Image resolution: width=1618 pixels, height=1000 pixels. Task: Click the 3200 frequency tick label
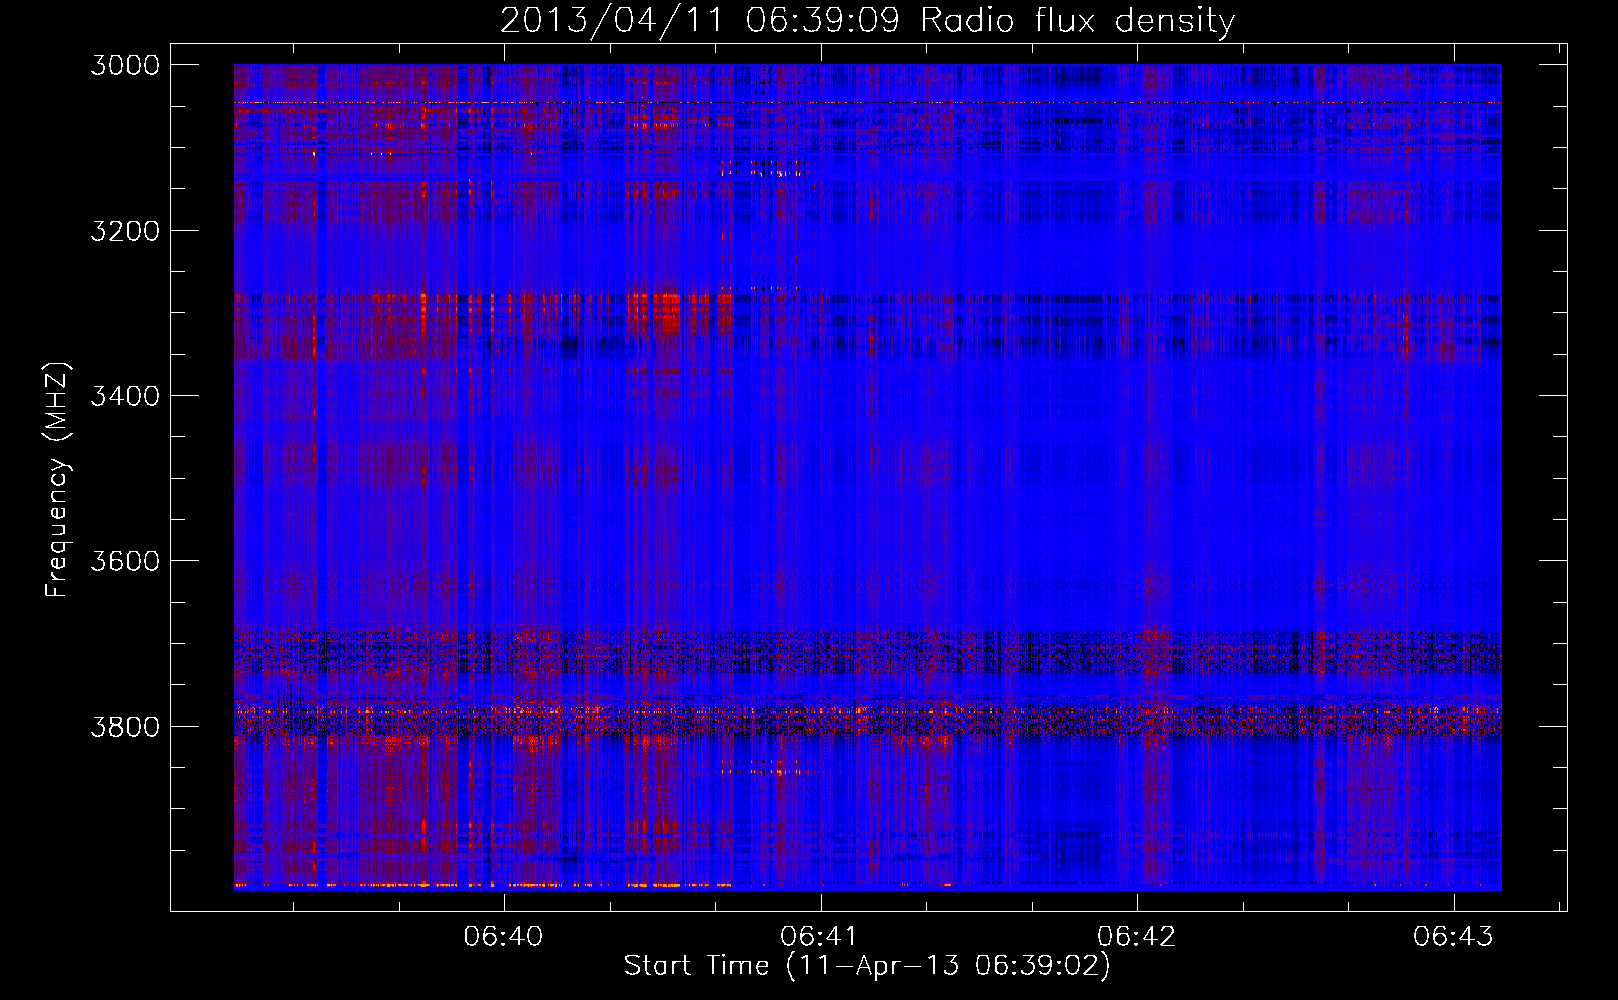point(125,231)
